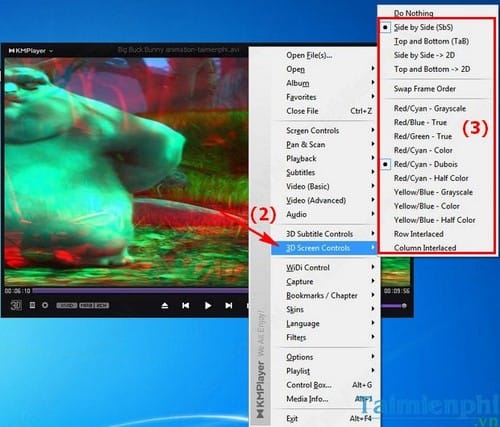Open the Capture submenu
This screenshot has width=500, height=427.
coord(324,282)
